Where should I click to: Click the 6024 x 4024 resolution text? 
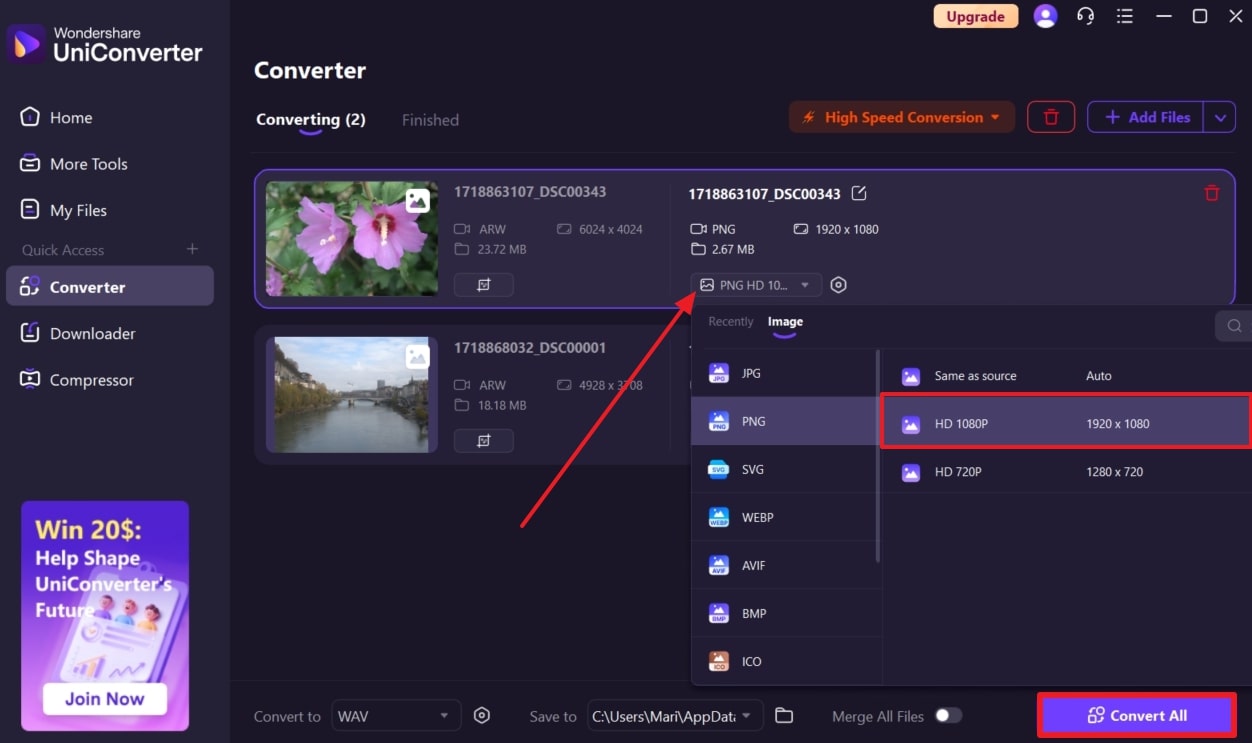coord(611,229)
